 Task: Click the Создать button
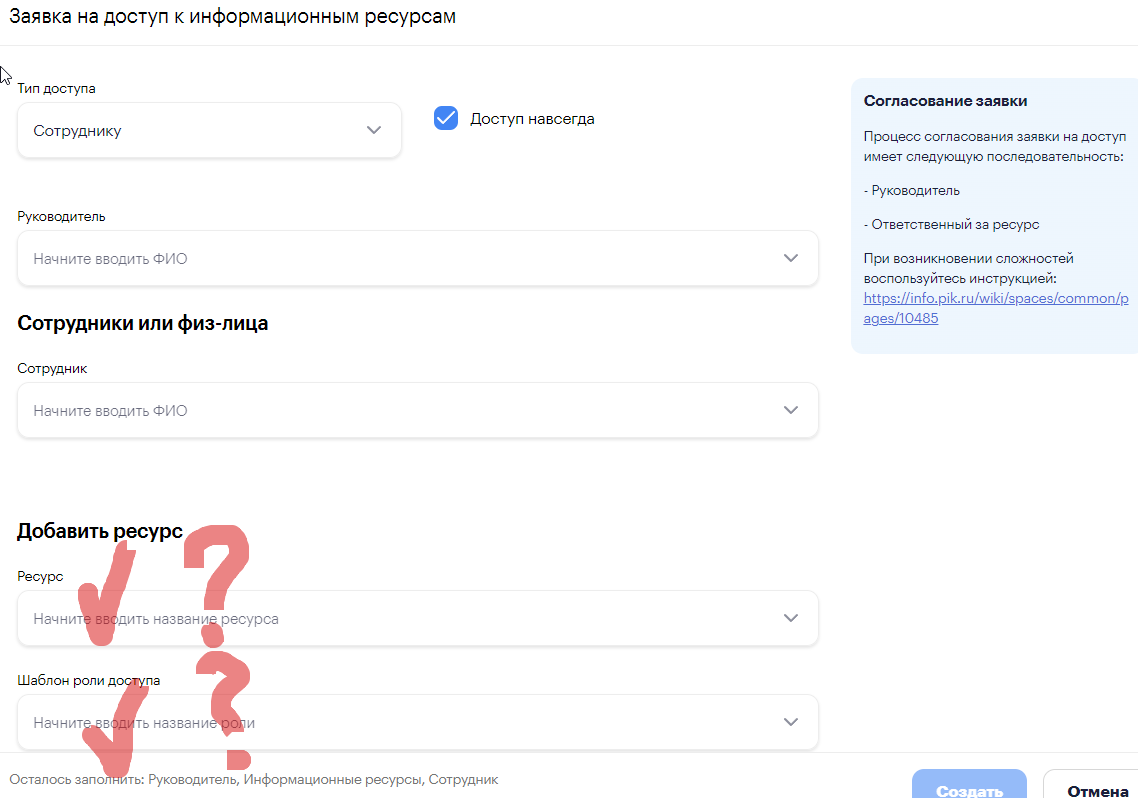(970, 787)
